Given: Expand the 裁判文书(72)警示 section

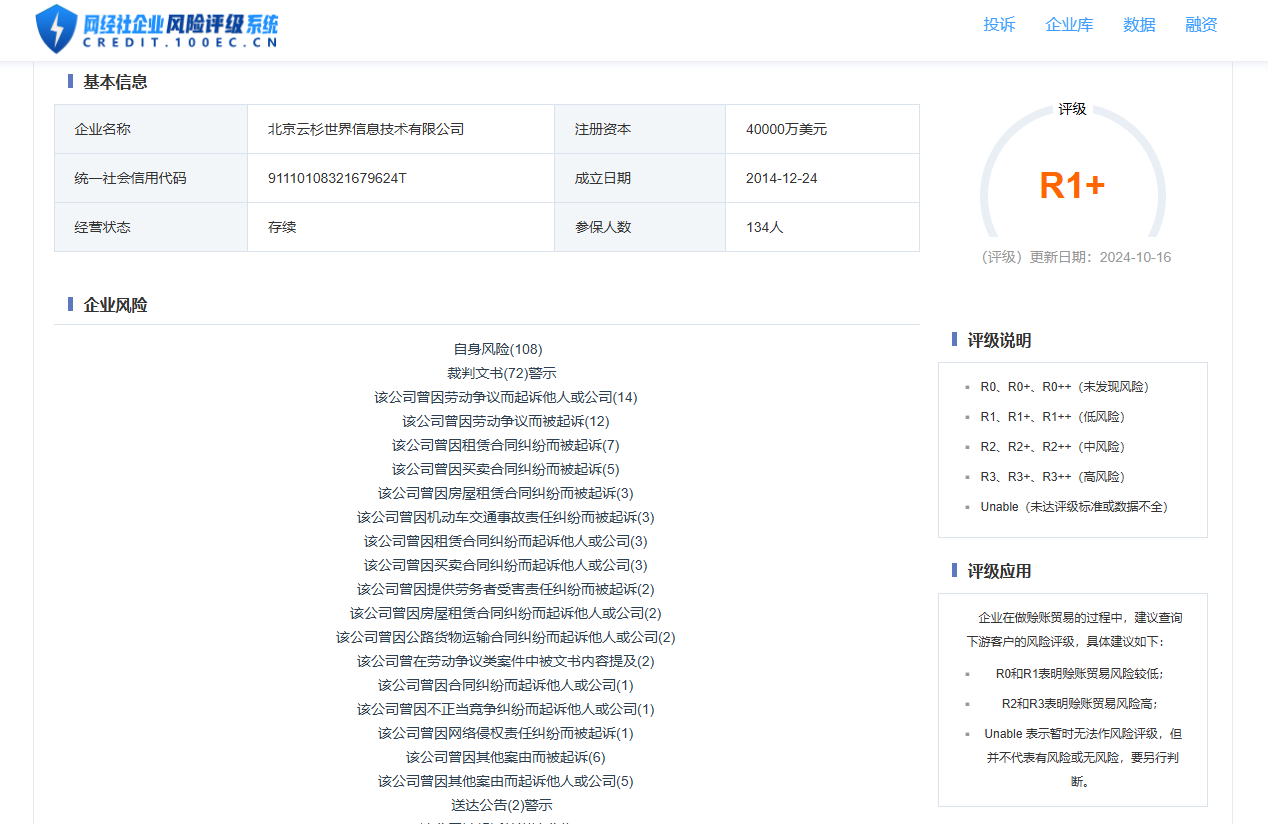Looking at the screenshot, I should point(502,373).
